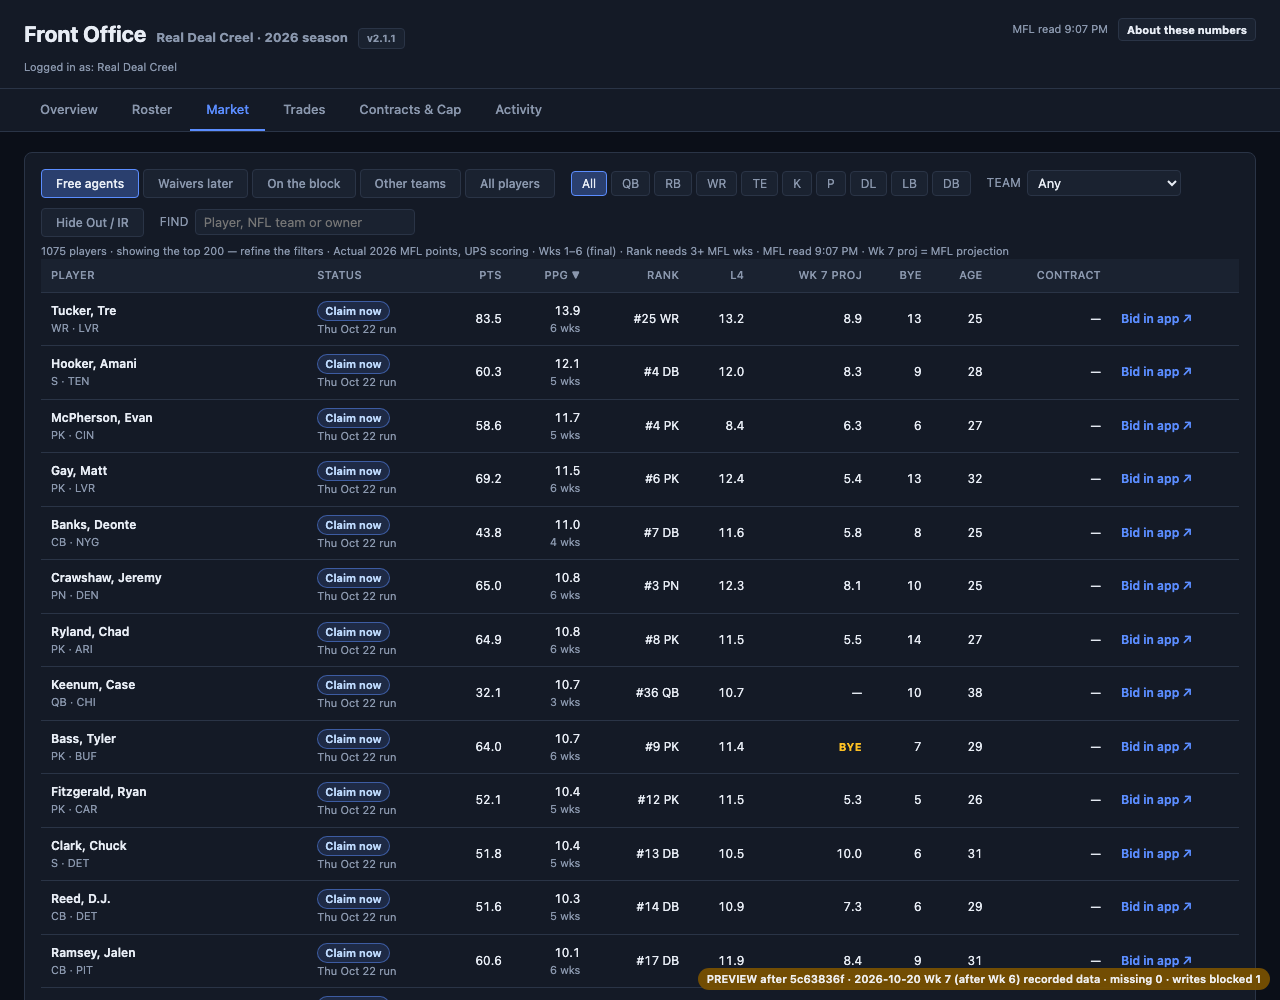
Task: Click Claim now for Gay, Matt
Action: tap(353, 471)
